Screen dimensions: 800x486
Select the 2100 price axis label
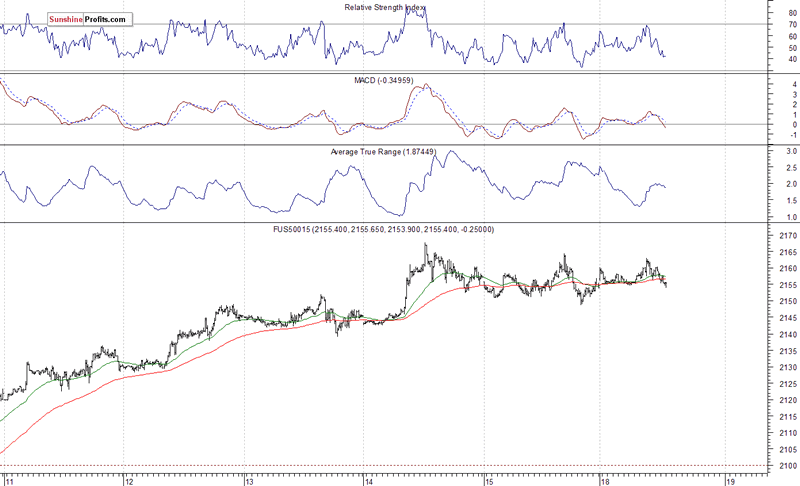pos(788,466)
